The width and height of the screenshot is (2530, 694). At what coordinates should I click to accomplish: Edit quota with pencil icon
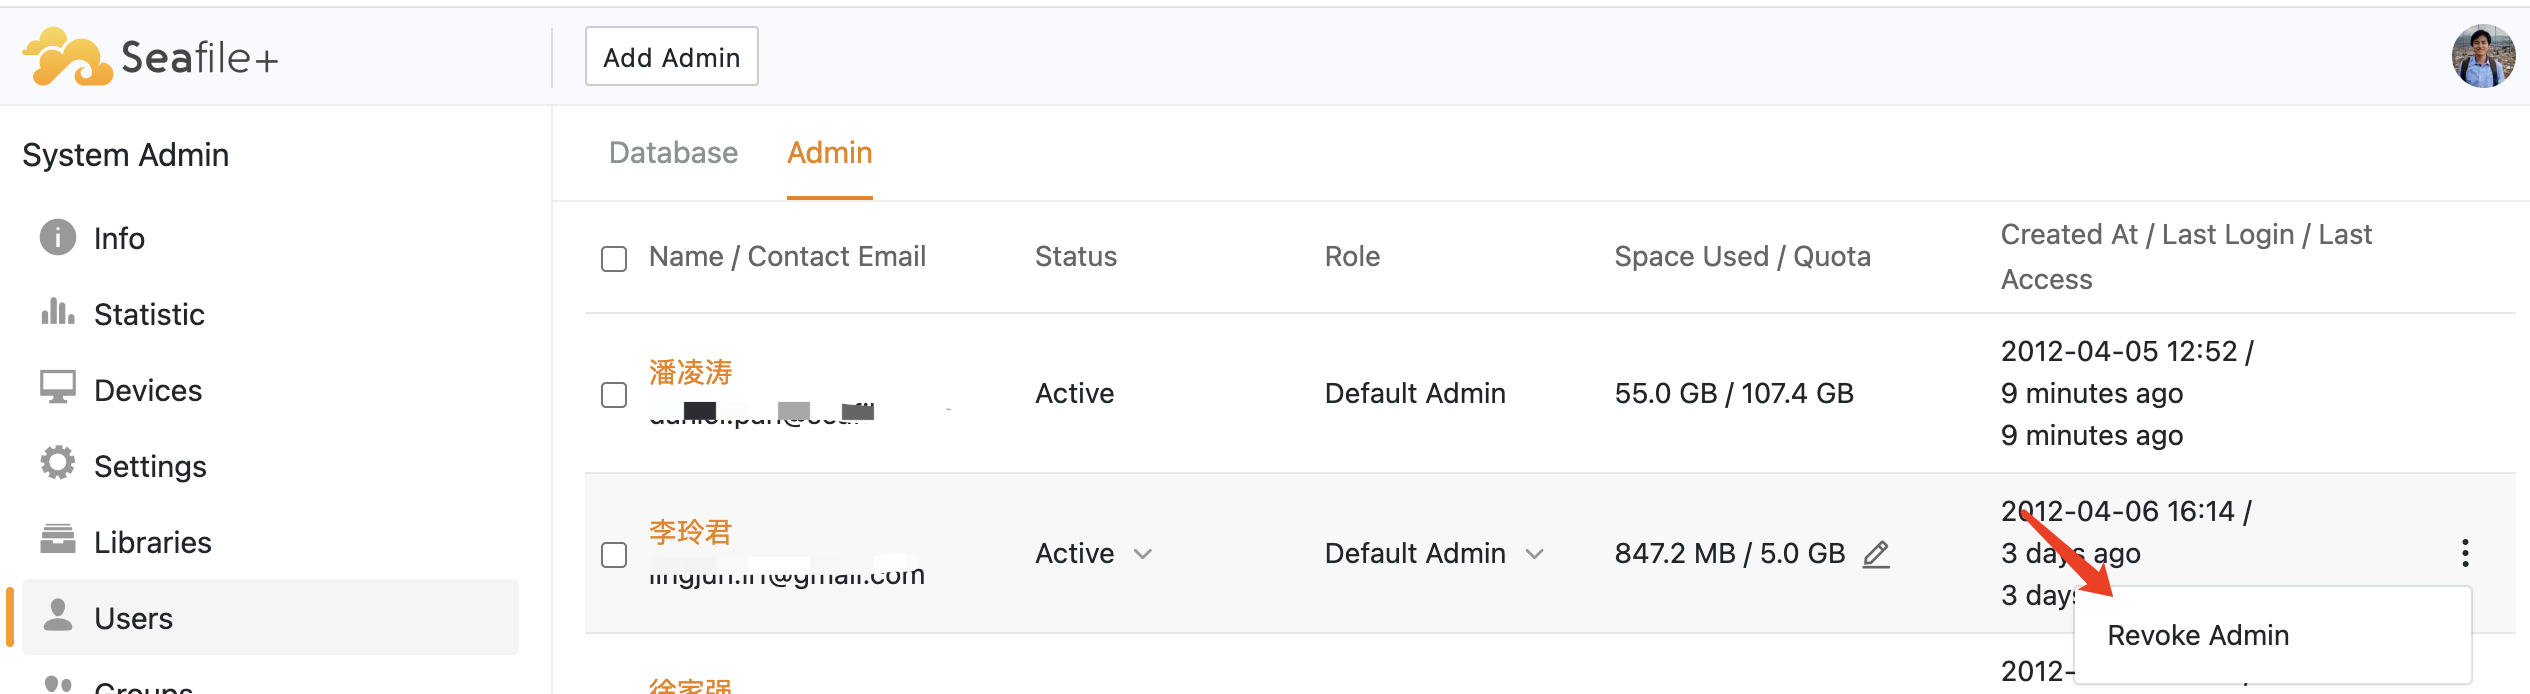pos(1876,554)
